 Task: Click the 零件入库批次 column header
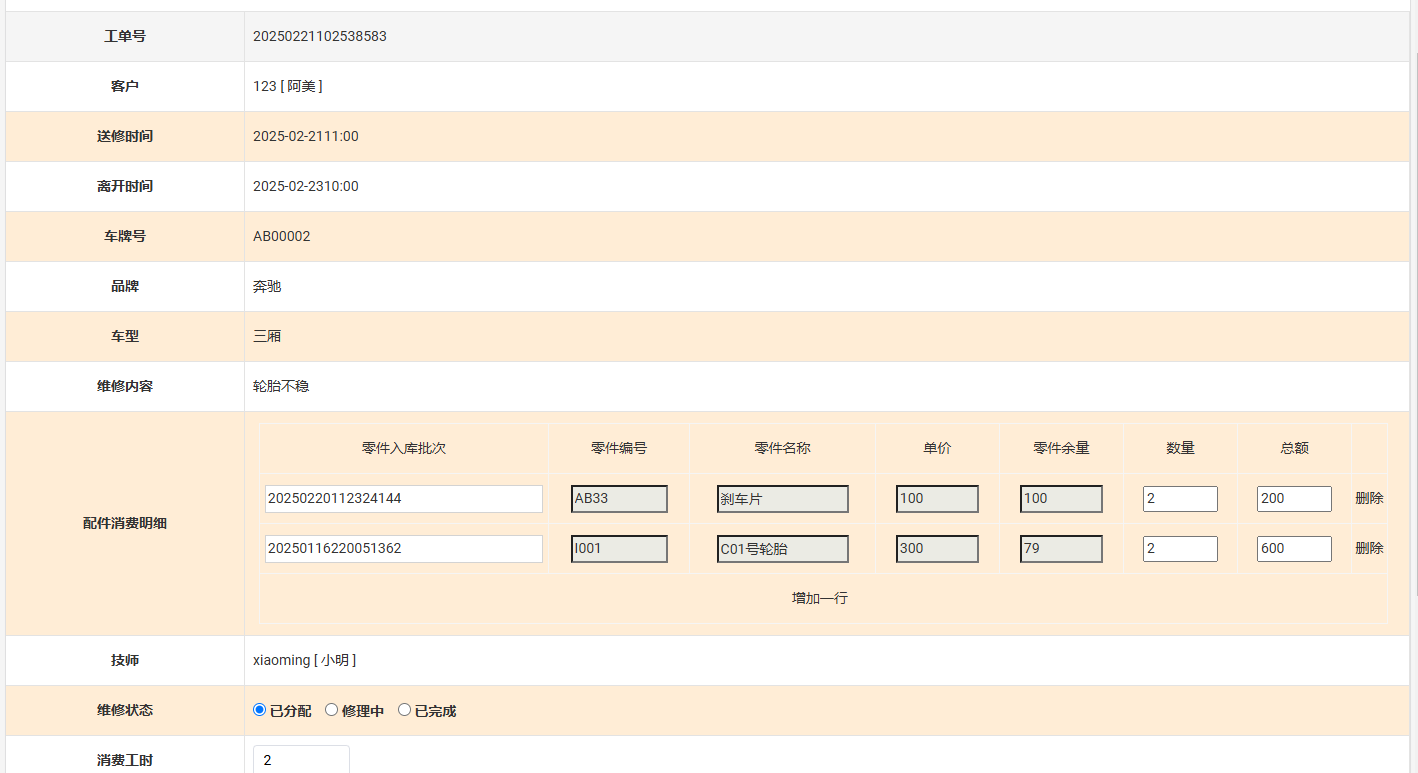point(403,448)
